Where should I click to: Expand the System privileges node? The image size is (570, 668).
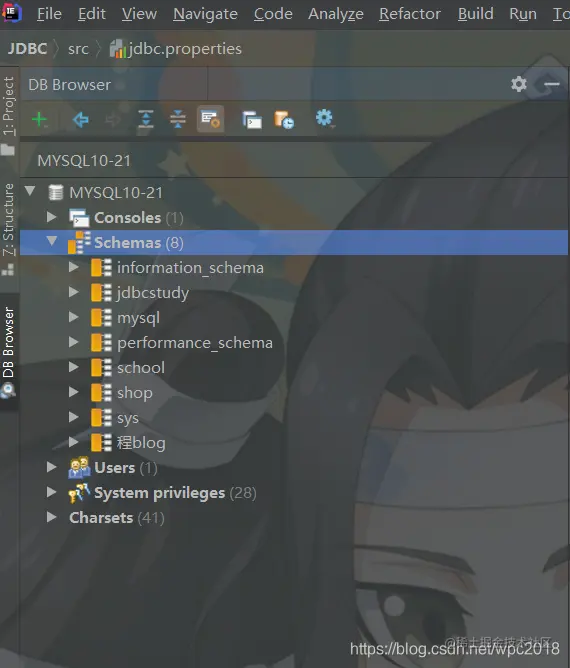tap(52, 492)
